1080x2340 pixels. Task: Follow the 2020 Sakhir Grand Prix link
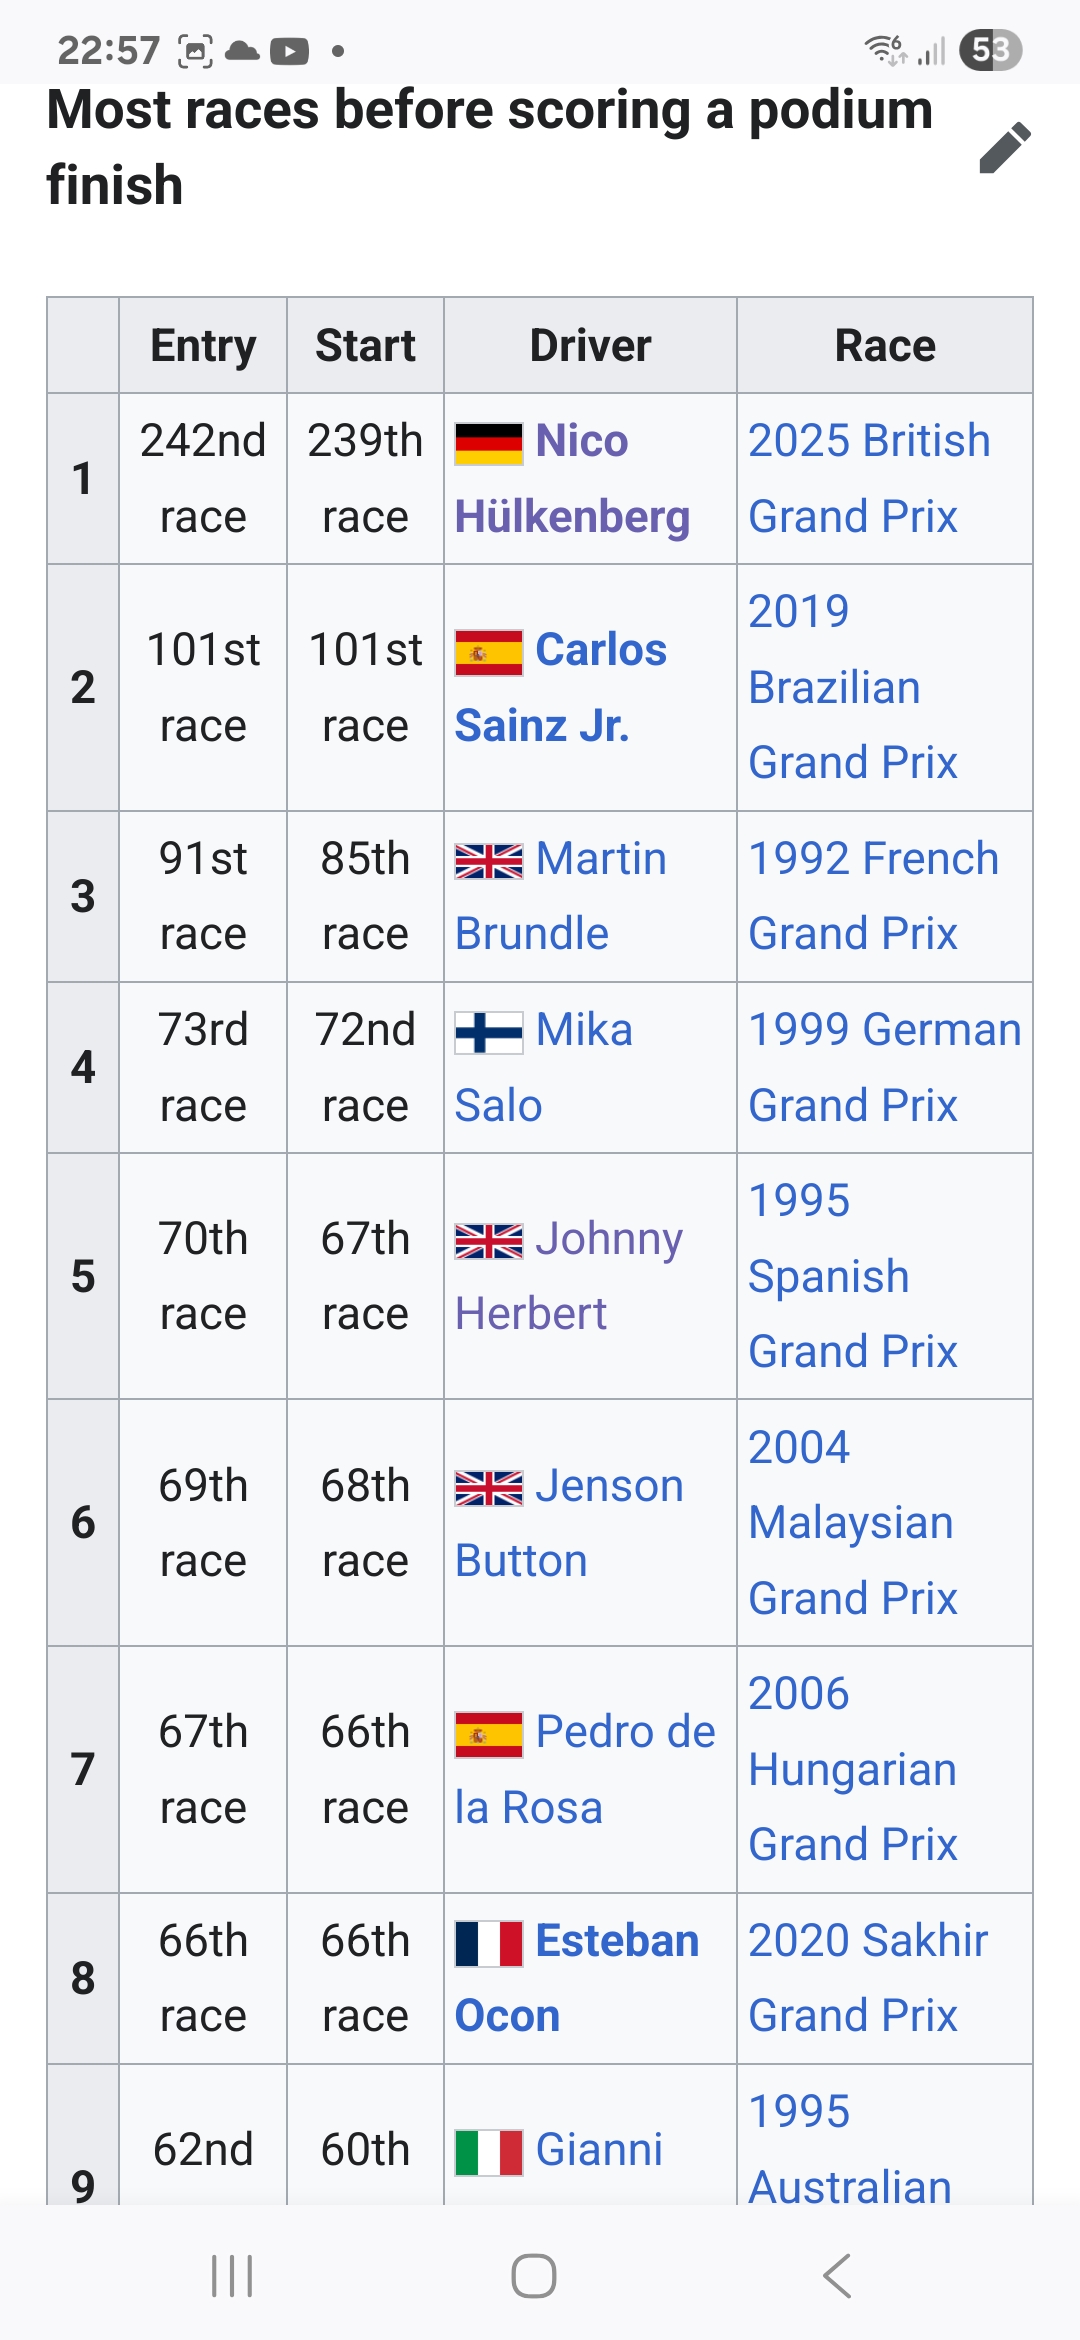coord(868,1978)
